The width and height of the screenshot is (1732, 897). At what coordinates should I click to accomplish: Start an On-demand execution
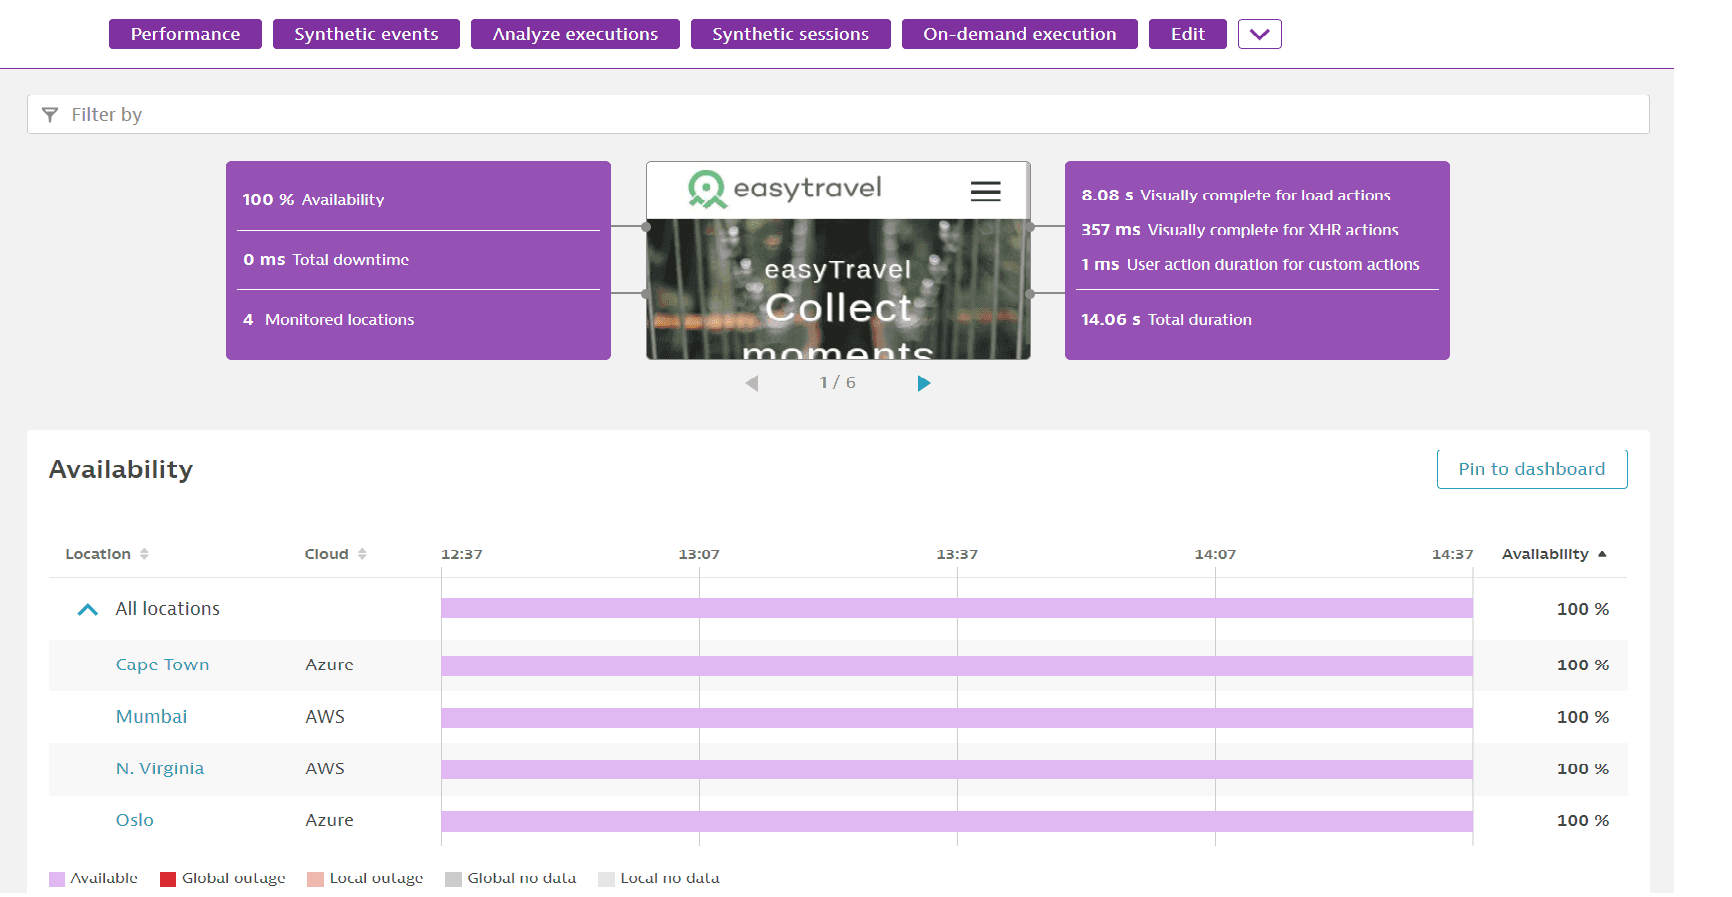(x=1019, y=34)
